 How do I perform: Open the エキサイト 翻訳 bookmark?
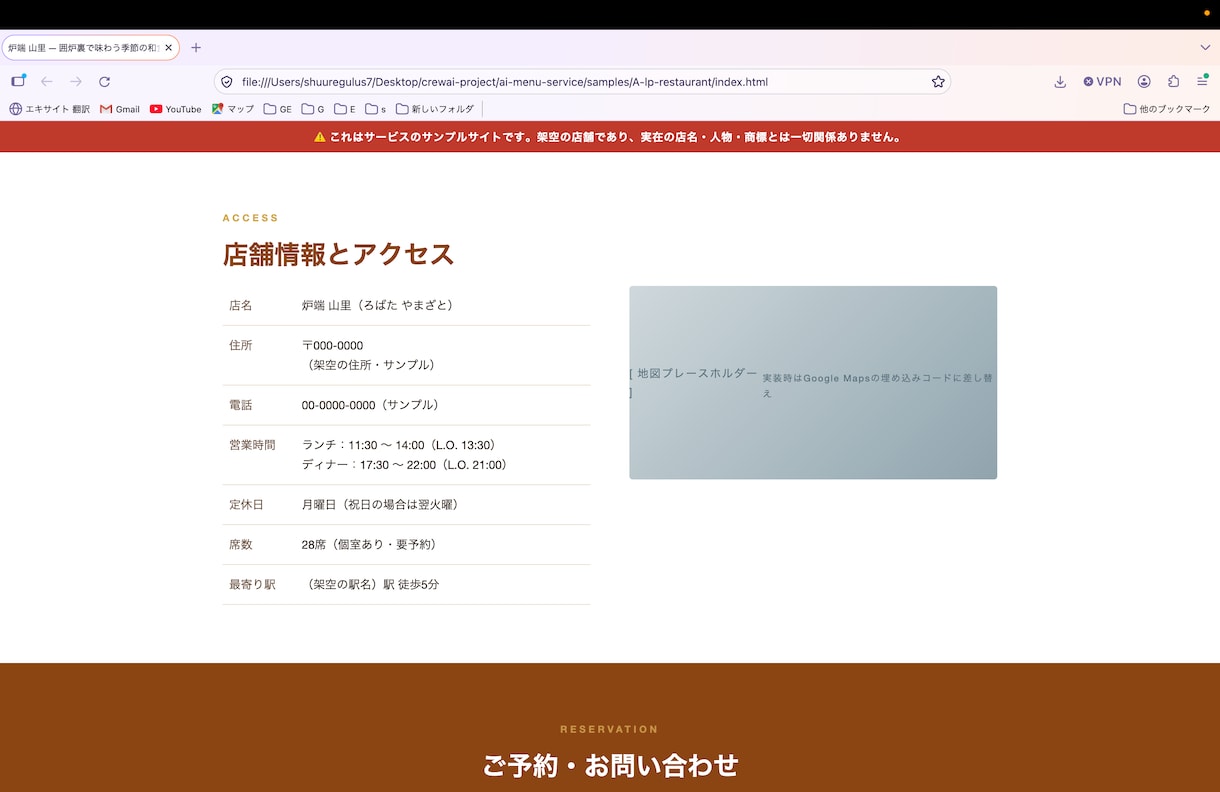(x=49, y=109)
